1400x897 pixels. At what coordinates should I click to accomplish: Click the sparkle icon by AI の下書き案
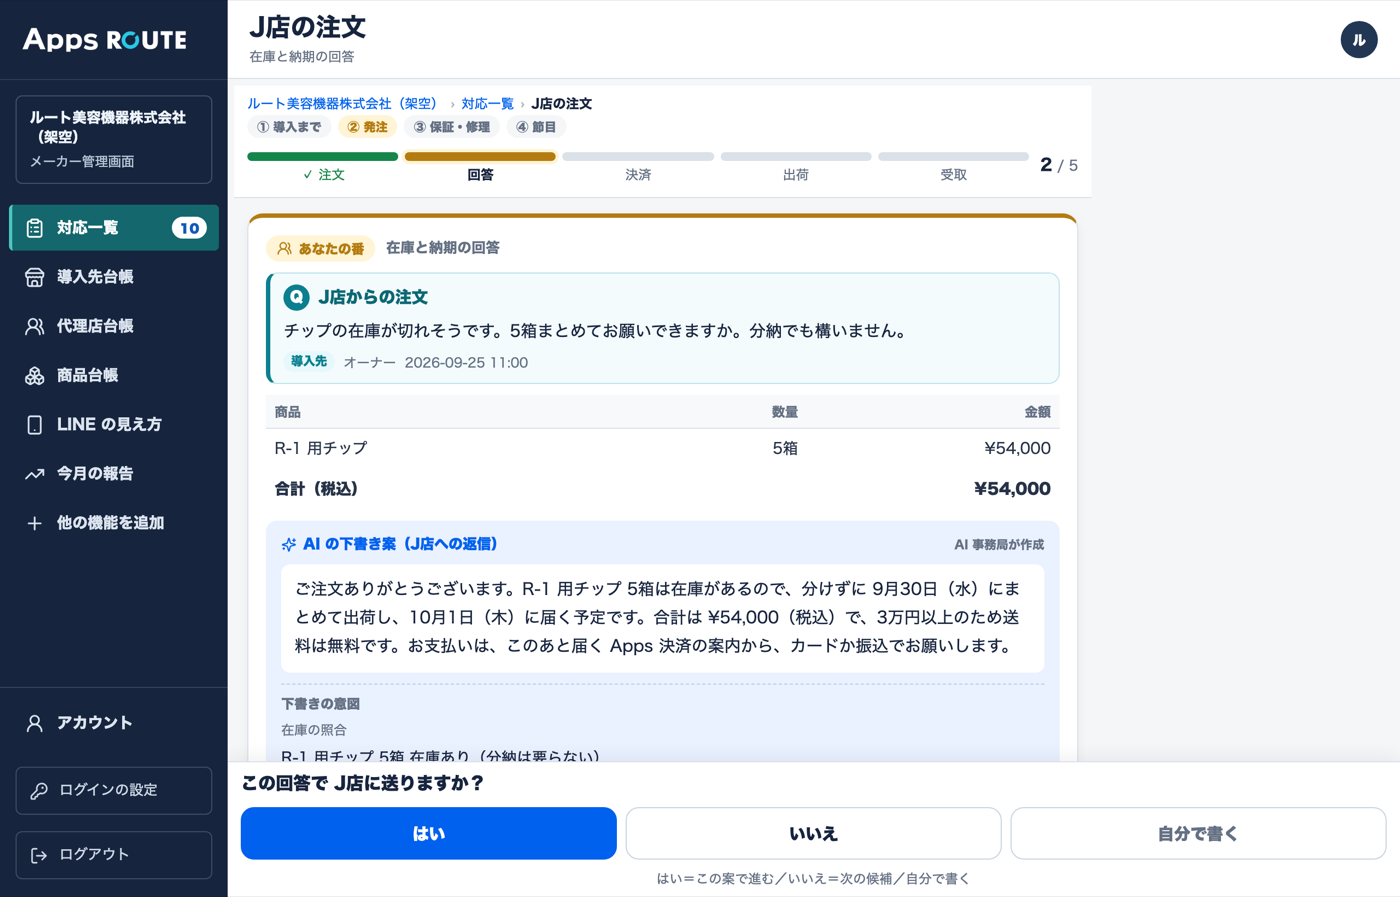(x=289, y=544)
